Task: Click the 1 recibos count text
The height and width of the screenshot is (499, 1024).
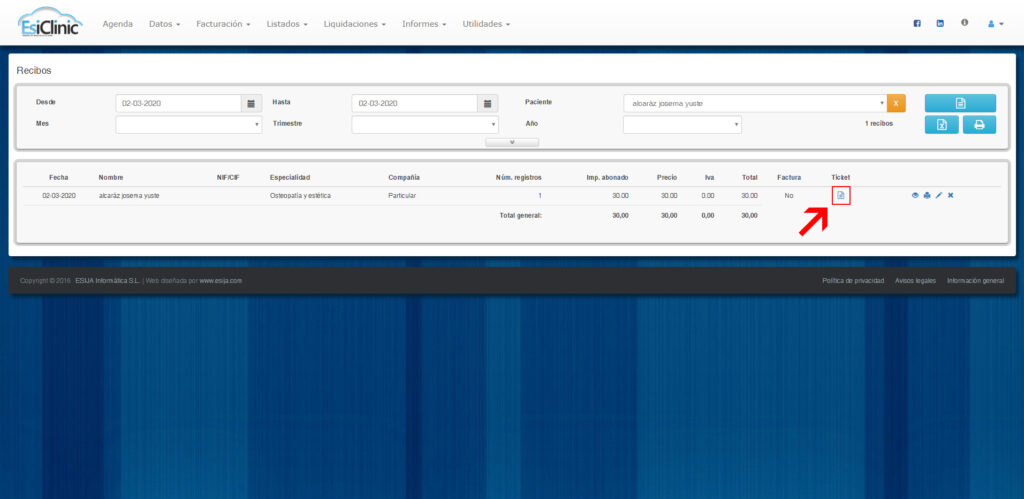Action: [878, 123]
